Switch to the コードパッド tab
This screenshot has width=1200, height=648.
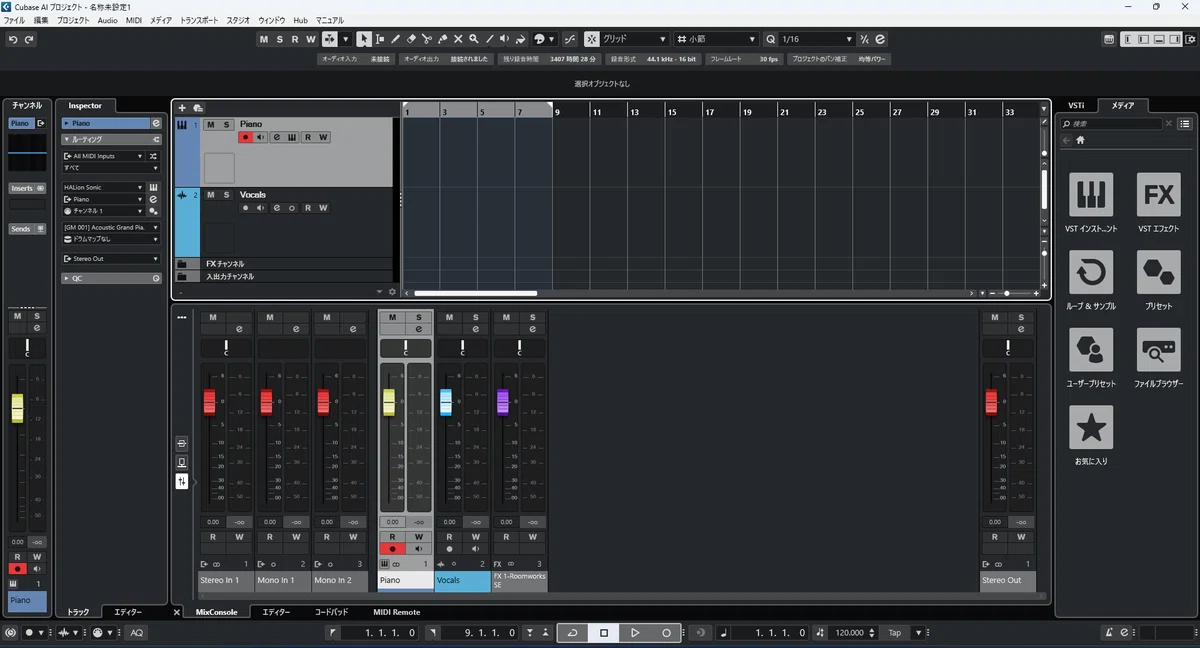(331, 612)
